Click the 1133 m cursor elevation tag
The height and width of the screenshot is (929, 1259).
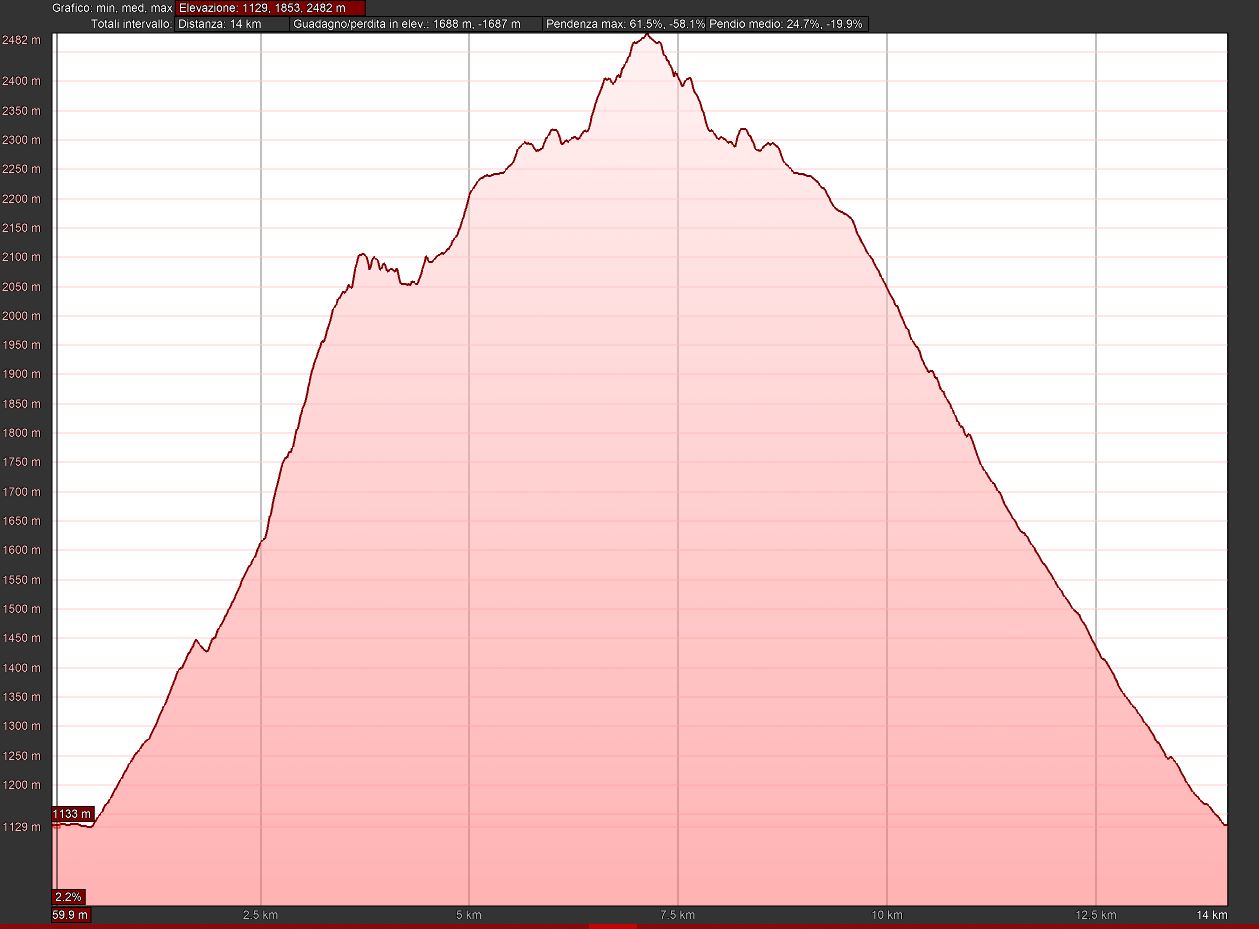(x=72, y=814)
